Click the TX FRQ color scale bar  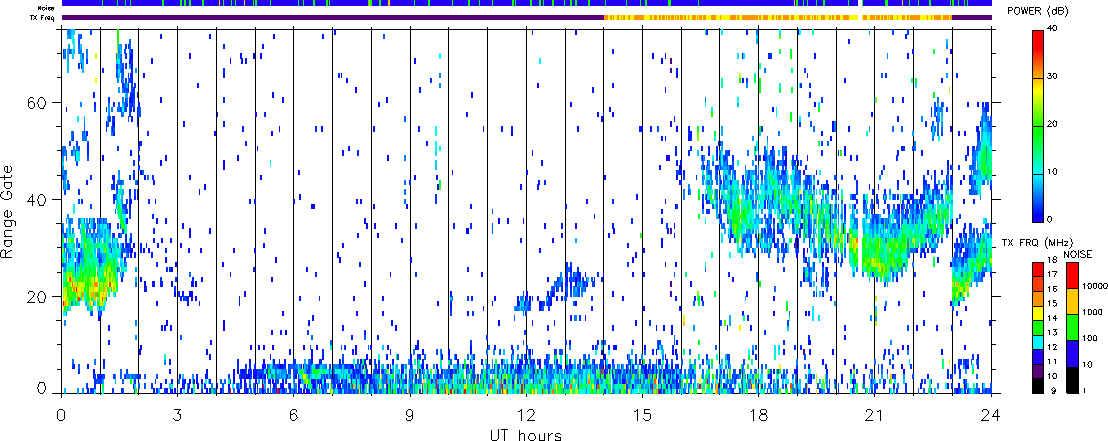click(1038, 328)
